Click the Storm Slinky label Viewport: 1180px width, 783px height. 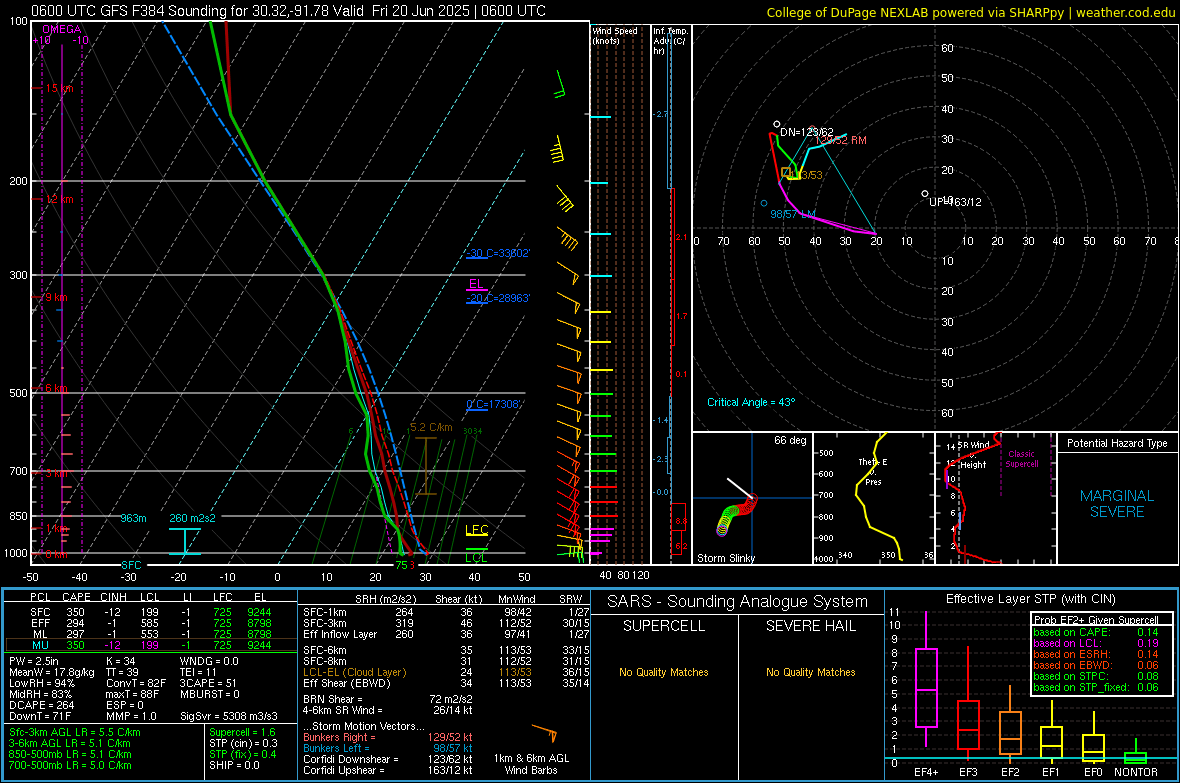725,558
